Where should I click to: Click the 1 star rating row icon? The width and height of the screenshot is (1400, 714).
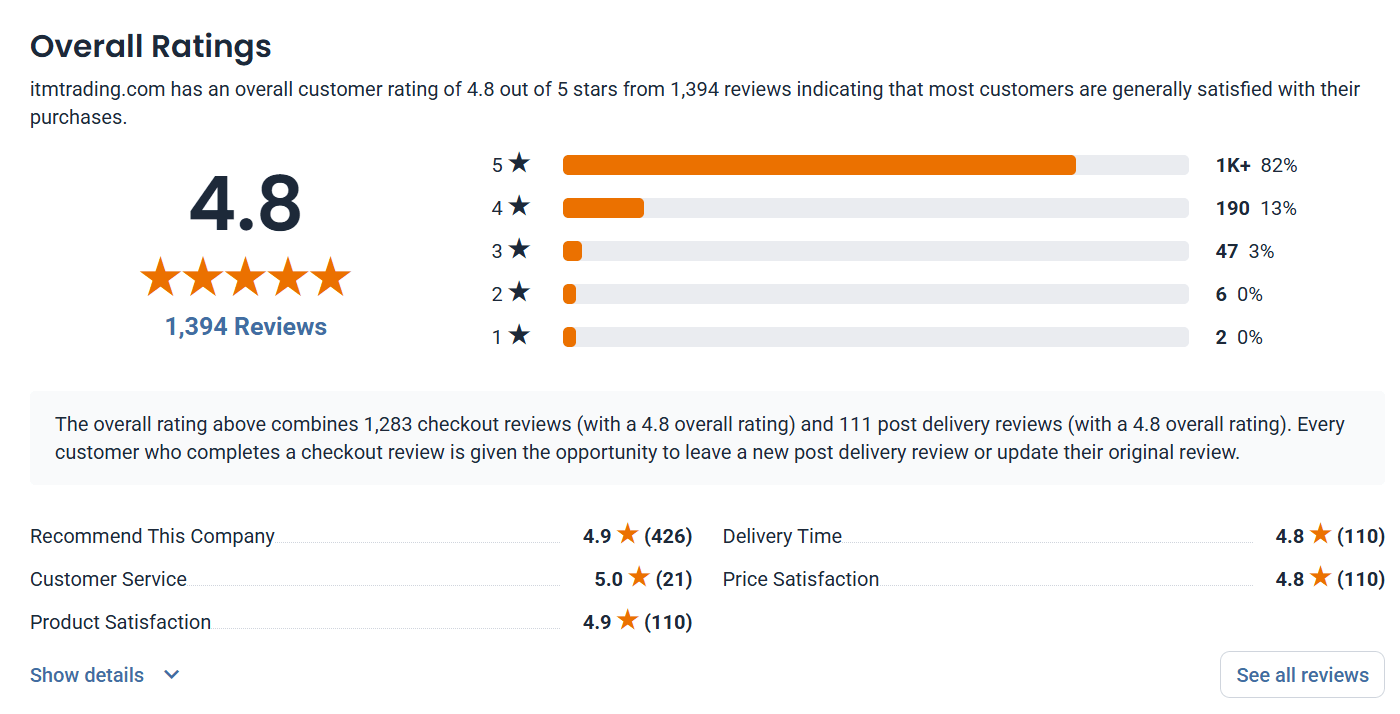click(x=518, y=335)
